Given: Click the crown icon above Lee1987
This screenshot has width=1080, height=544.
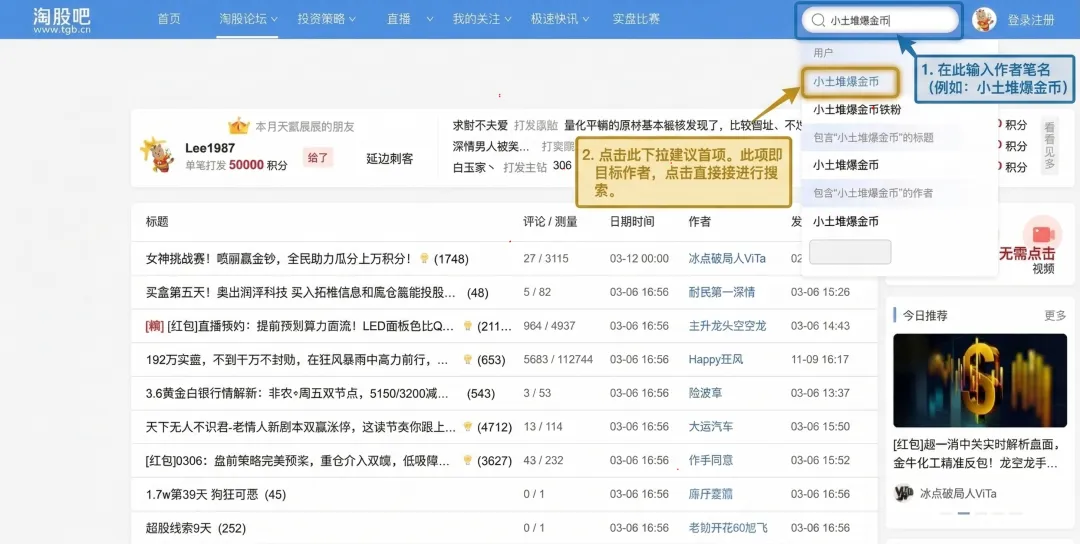Looking at the screenshot, I should click(239, 126).
